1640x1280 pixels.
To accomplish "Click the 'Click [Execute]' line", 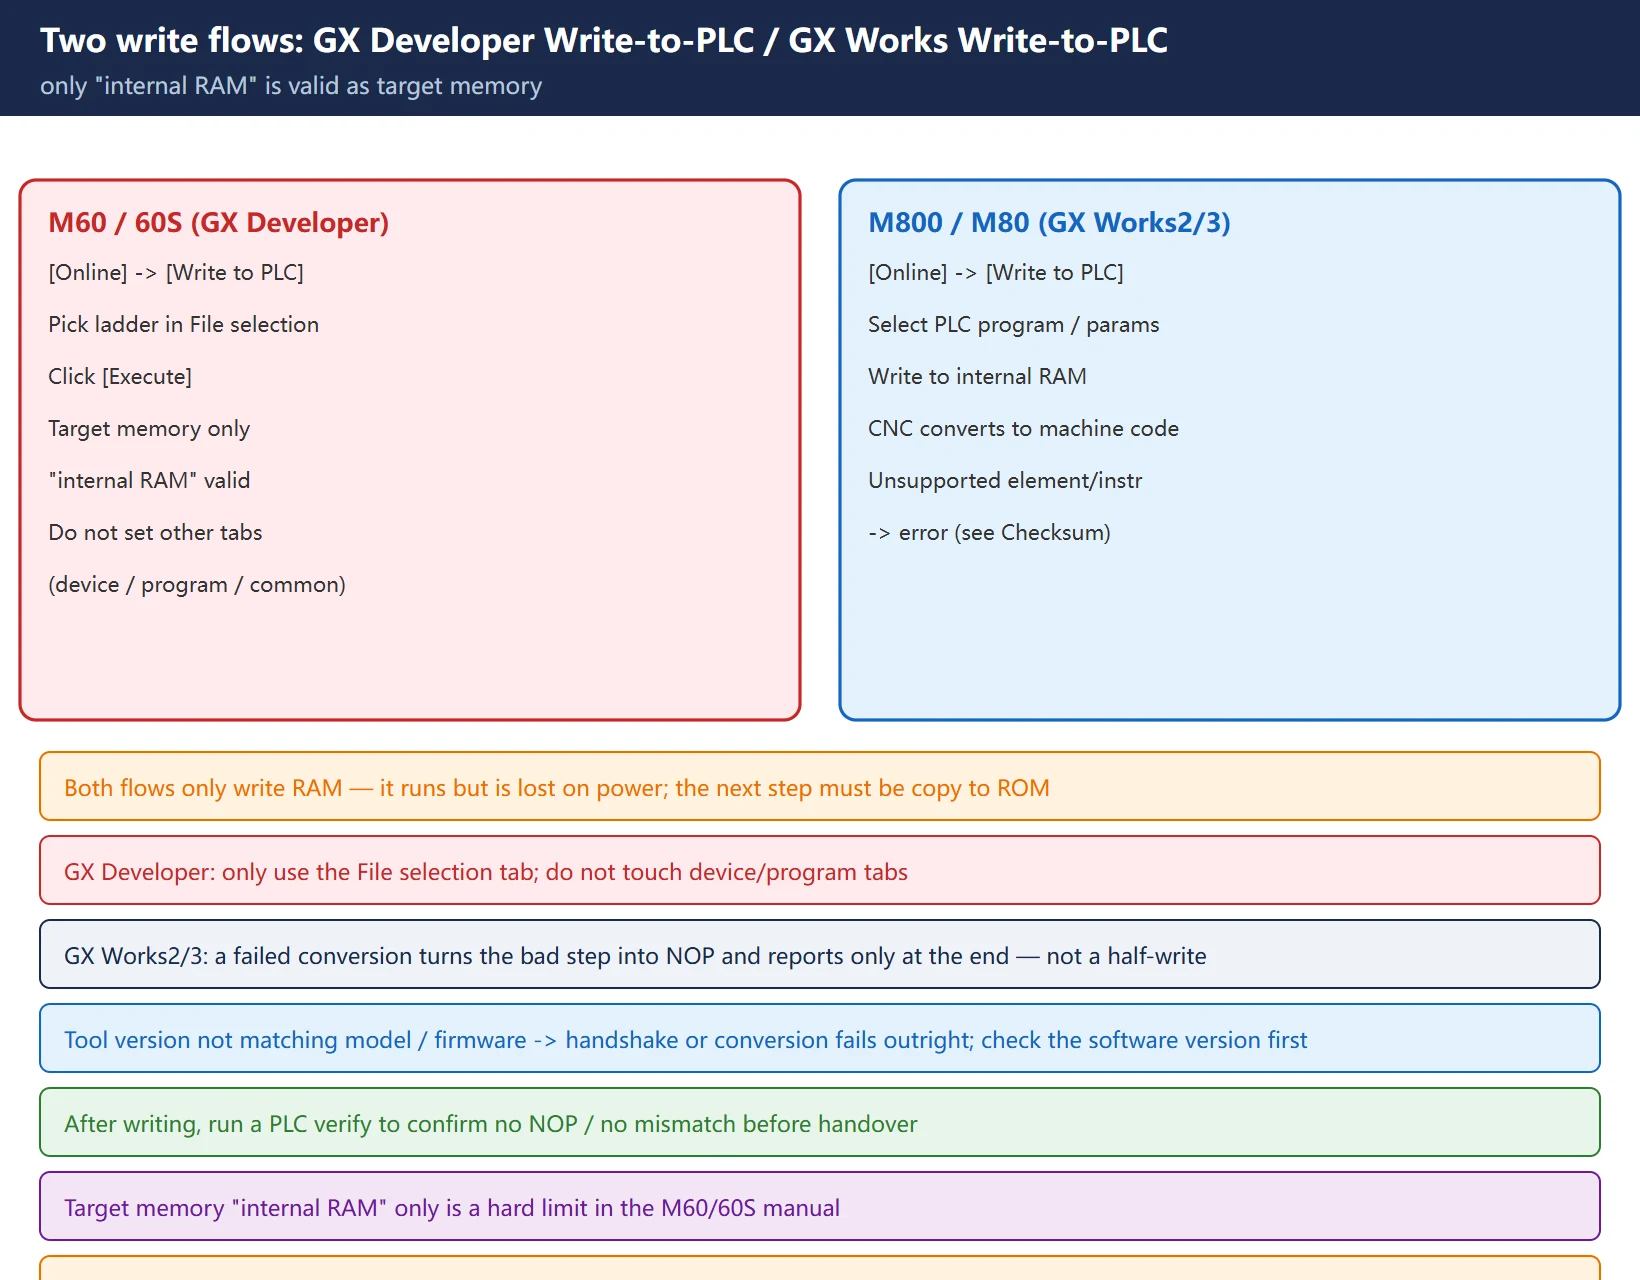I will [x=120, y=376].
